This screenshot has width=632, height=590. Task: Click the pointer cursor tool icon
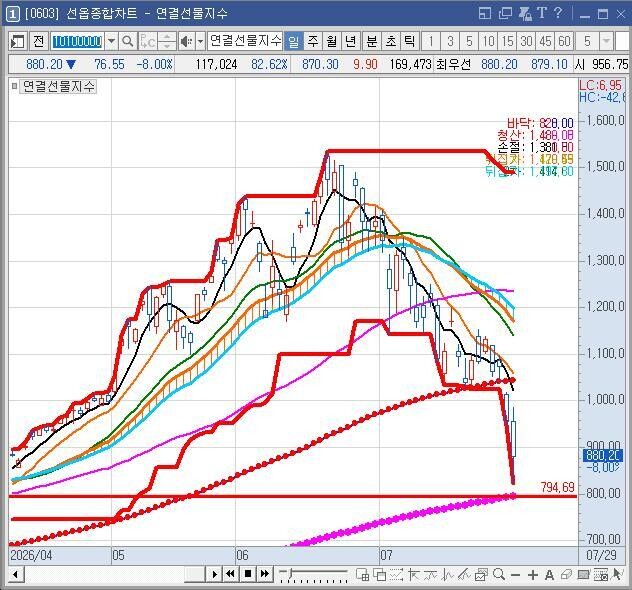tap(617, 574)
